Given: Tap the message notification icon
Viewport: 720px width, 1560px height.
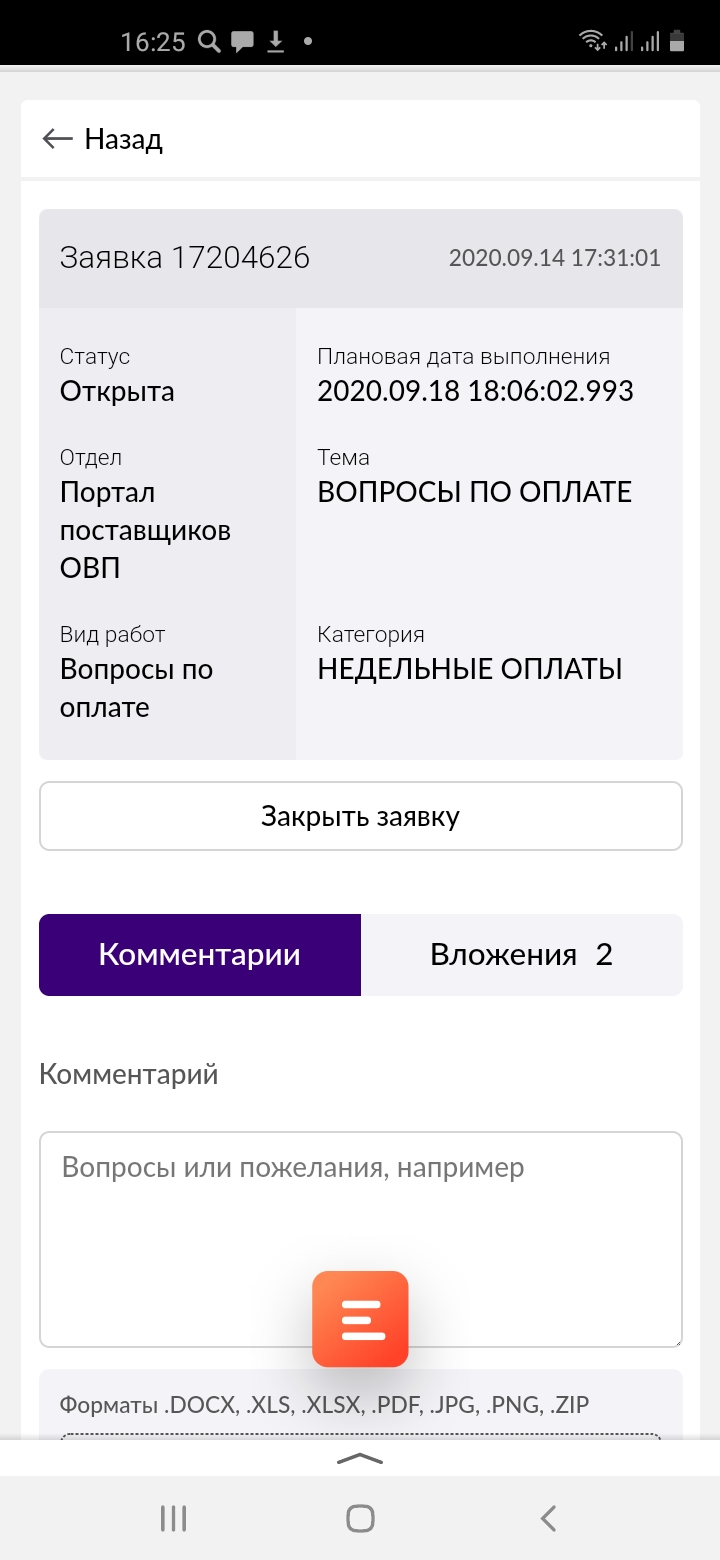Looking at the screenshot, I should click(241, 42).
